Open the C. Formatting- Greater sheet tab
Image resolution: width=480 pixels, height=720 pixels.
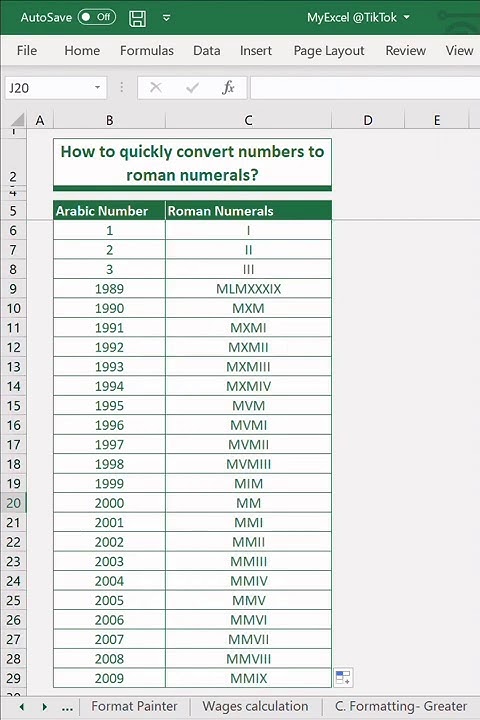point(401,706)
